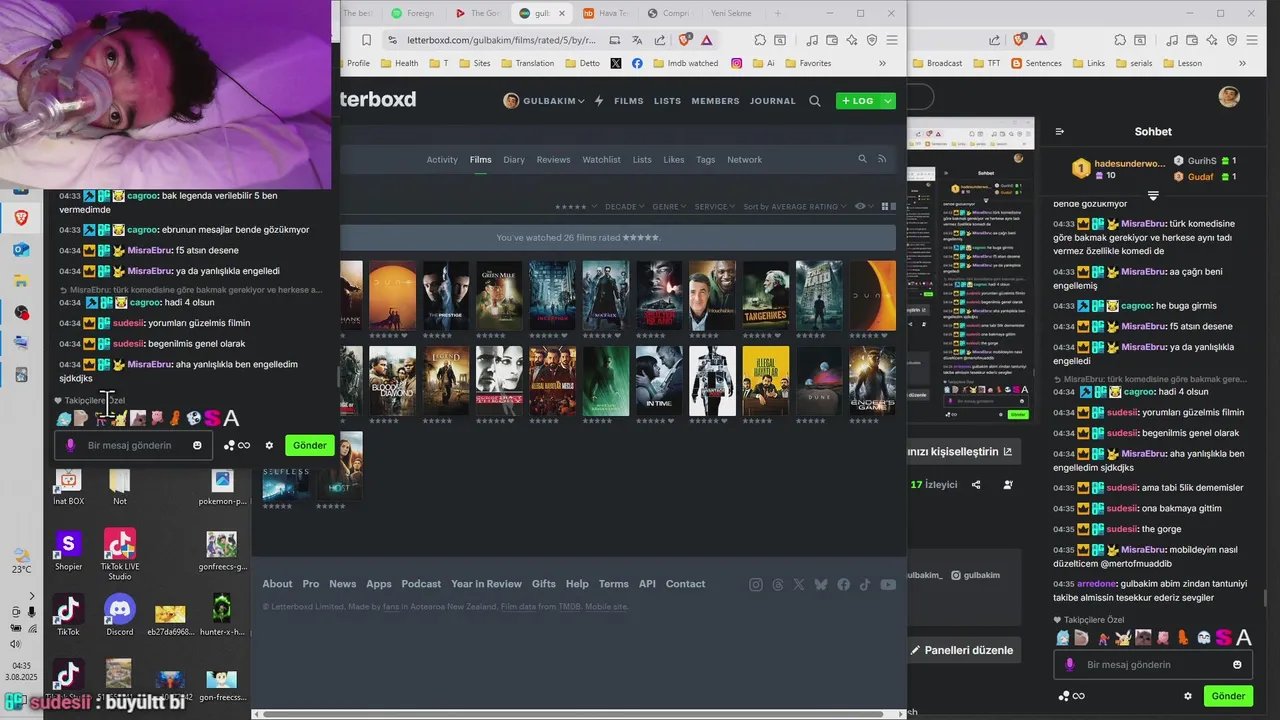Open Letterboxd X link in footer
This screenshot has width=1280, height=720.
click(x=799, y=585)
